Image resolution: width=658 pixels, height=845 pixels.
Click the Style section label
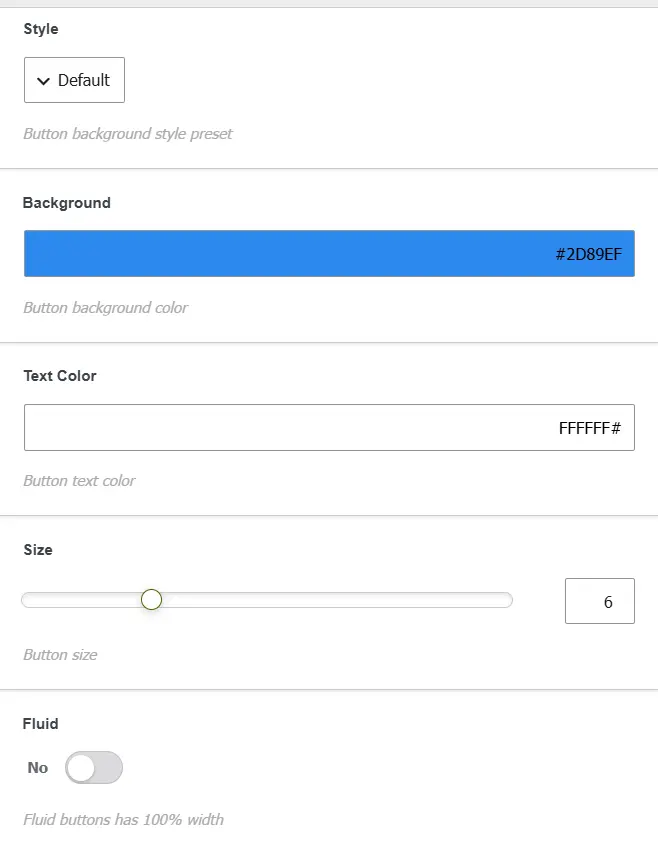41,29
